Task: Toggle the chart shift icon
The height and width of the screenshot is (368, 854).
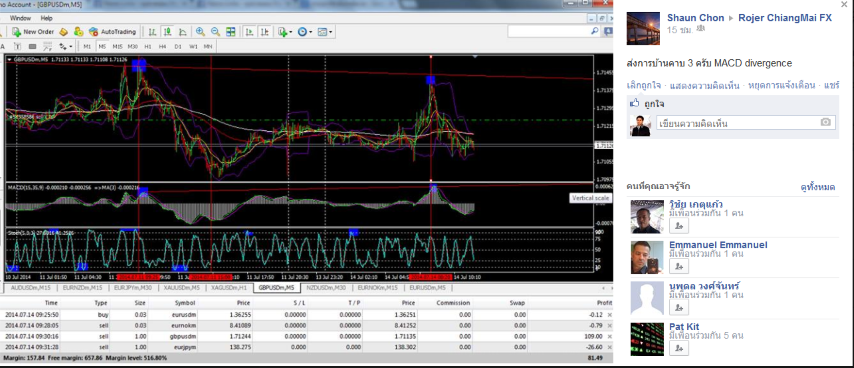Action: click(x=265, y=32)
